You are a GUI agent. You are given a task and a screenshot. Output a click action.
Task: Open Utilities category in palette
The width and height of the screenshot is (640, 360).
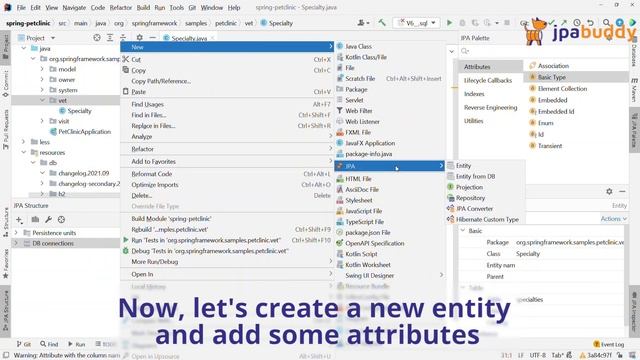coord(473,121)
